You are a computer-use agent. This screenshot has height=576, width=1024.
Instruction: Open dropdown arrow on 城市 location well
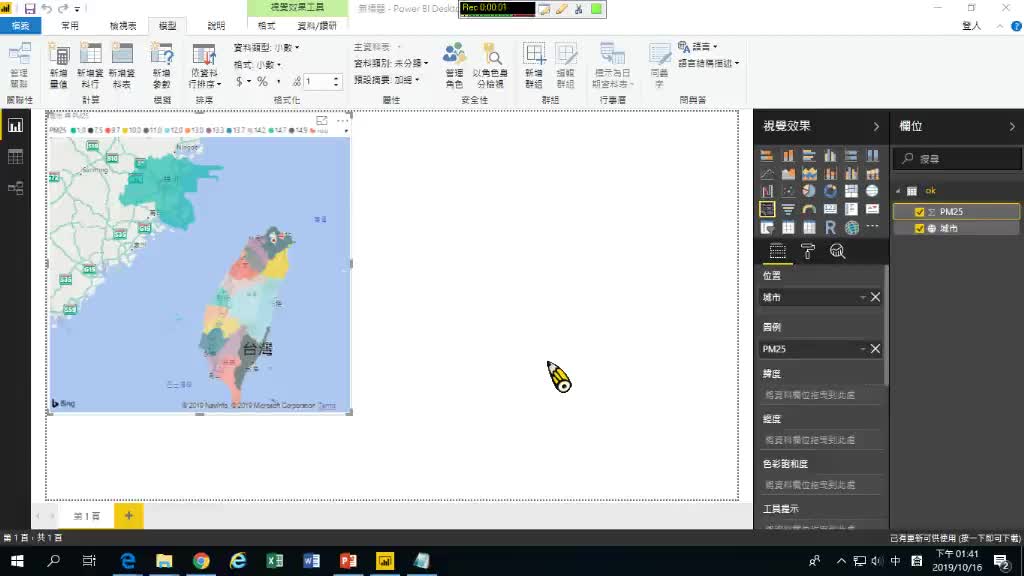[x=863, y=297]
